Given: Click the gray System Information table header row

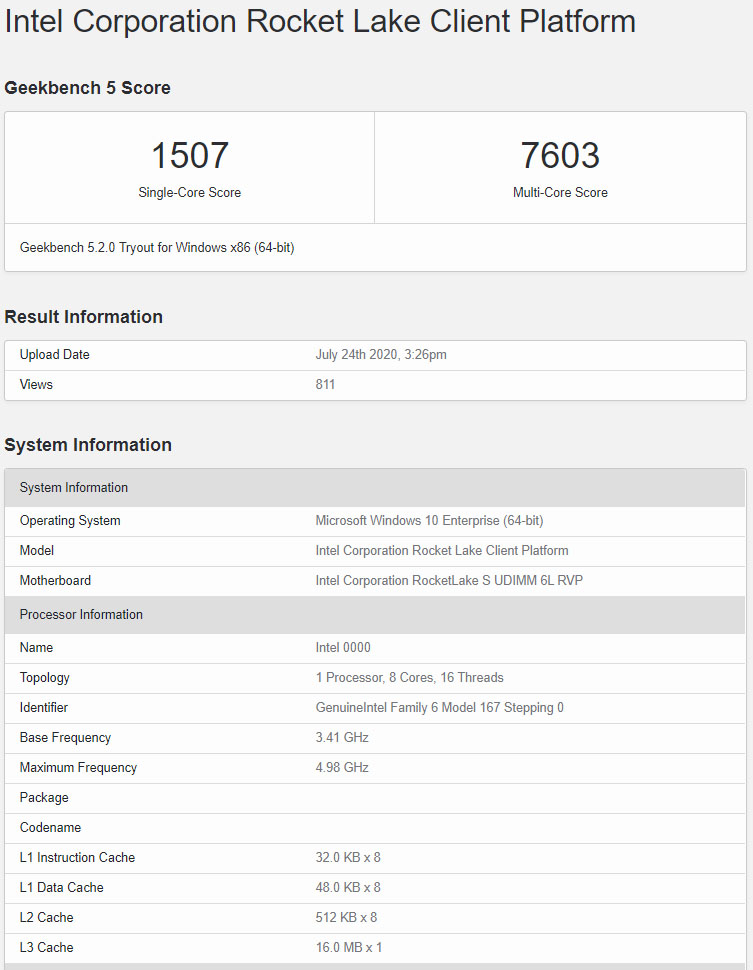Looking at the screenshot, I should pyautogui.click(x=375, y=487).
